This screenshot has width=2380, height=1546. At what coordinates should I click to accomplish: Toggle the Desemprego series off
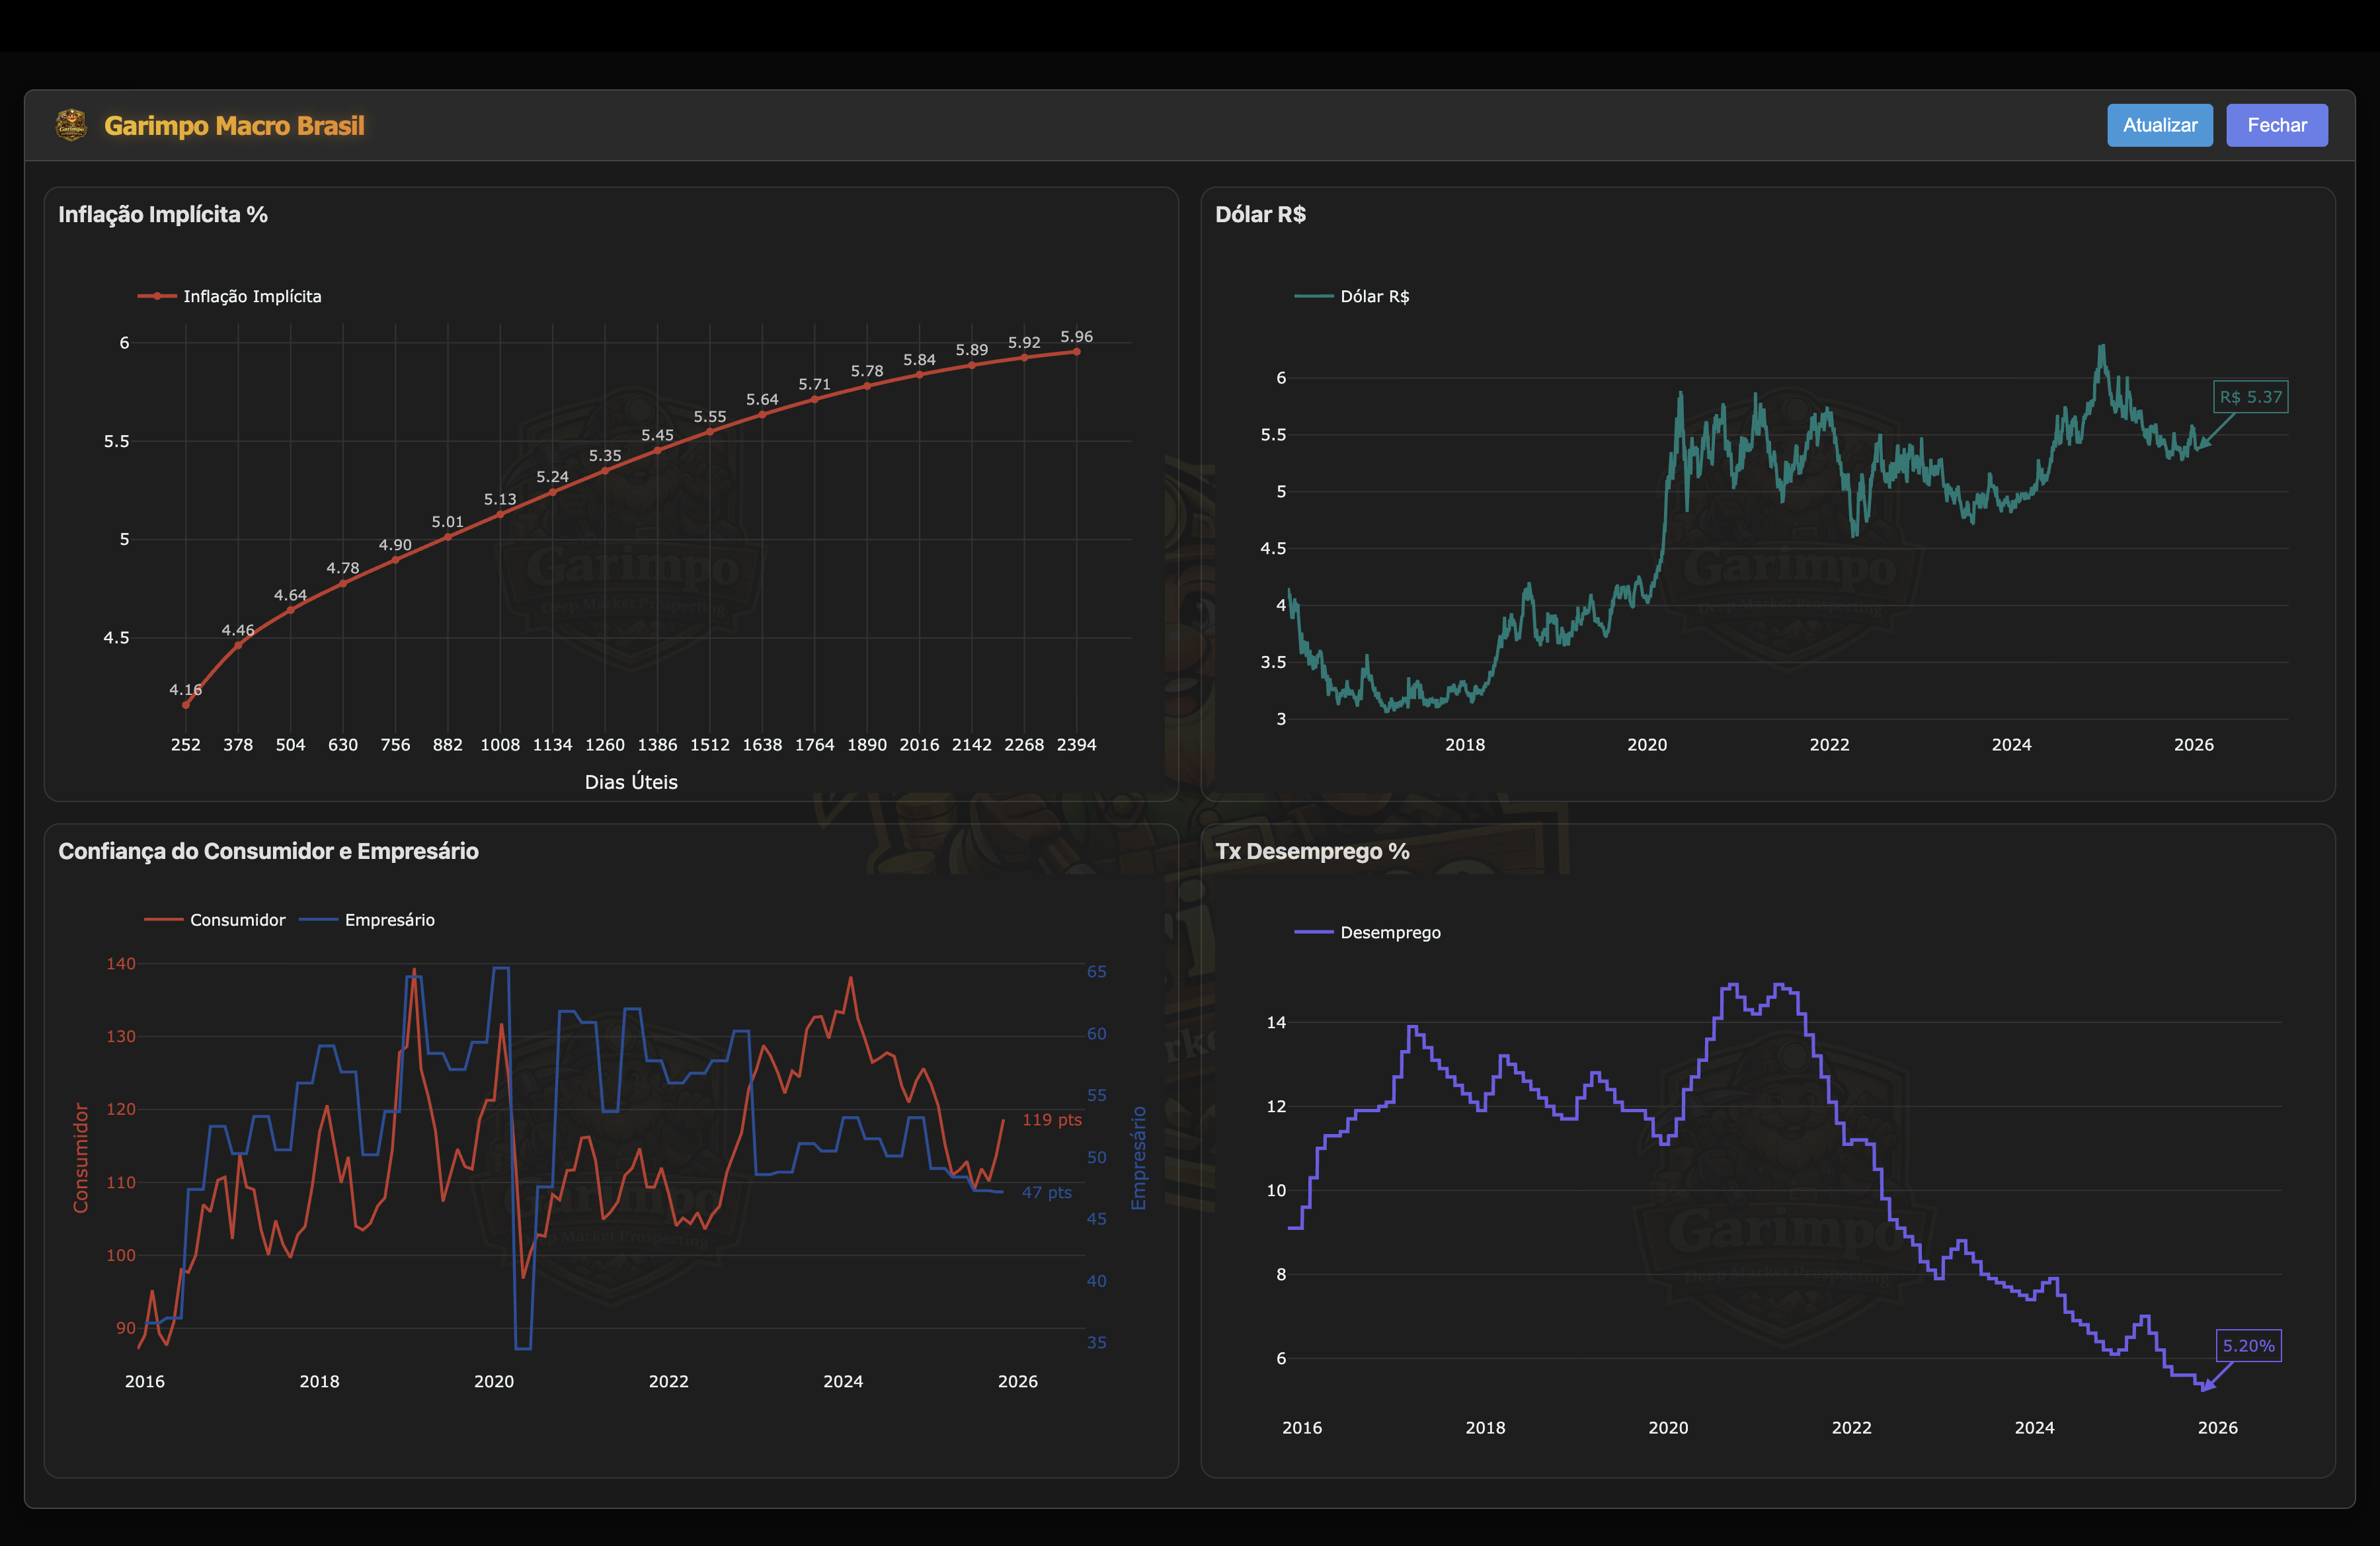1392,932
